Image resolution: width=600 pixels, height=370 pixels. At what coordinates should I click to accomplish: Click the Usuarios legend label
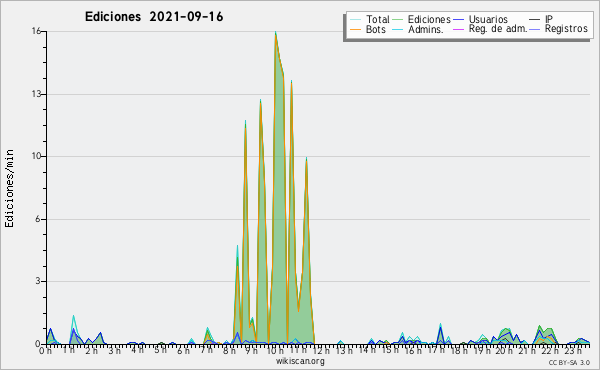point(488,19)
